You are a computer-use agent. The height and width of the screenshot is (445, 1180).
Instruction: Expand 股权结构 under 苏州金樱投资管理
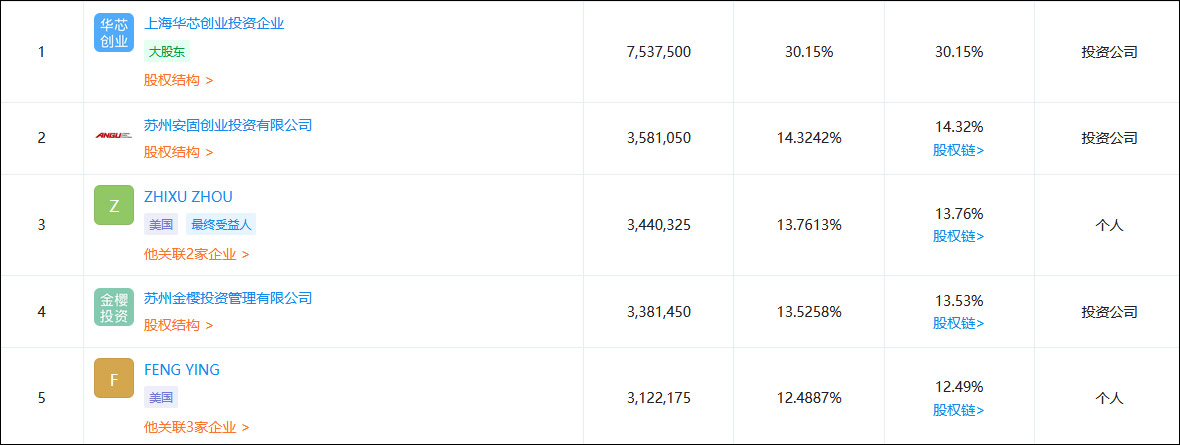tap(178, 325)
